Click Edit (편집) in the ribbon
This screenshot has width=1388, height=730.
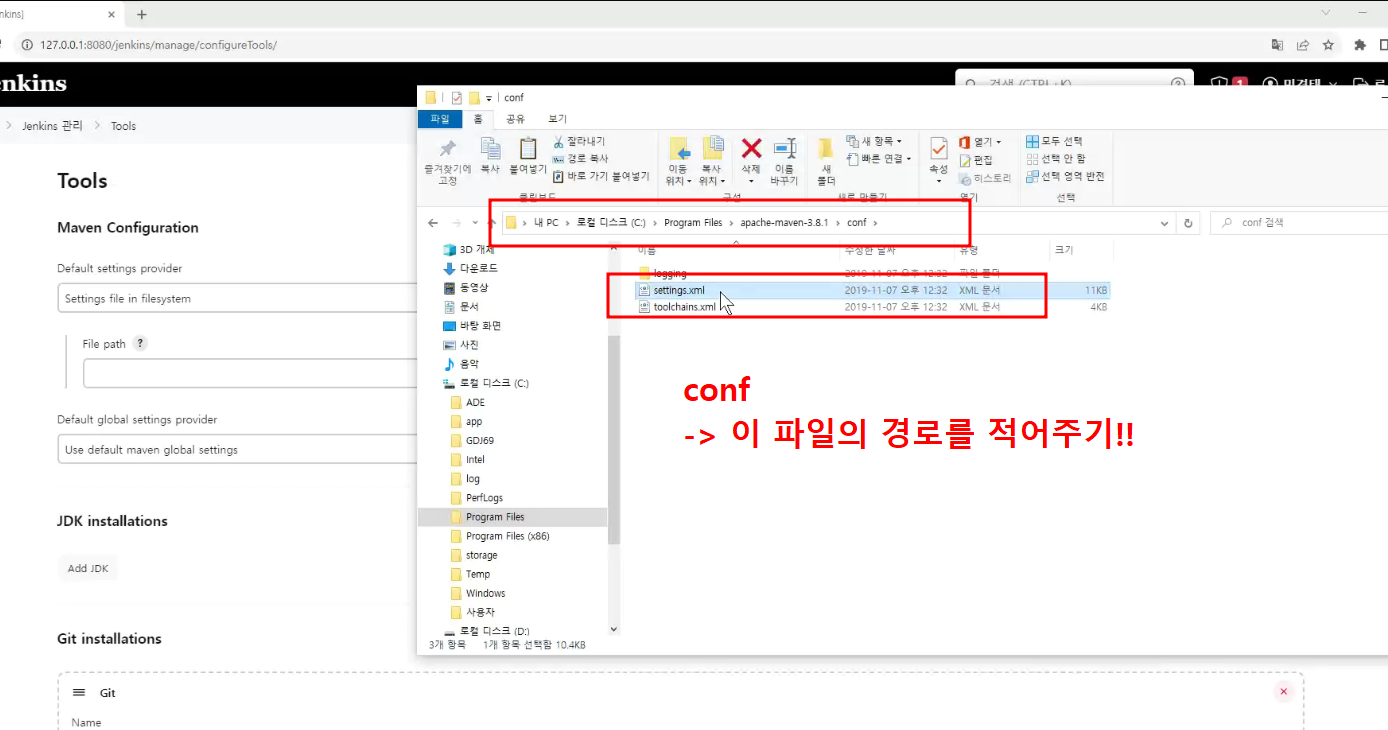(x=976, y=160)
